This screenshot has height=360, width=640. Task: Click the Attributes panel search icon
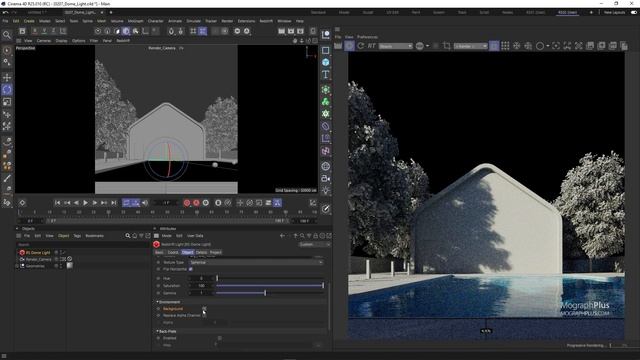(x=302, y=236)
